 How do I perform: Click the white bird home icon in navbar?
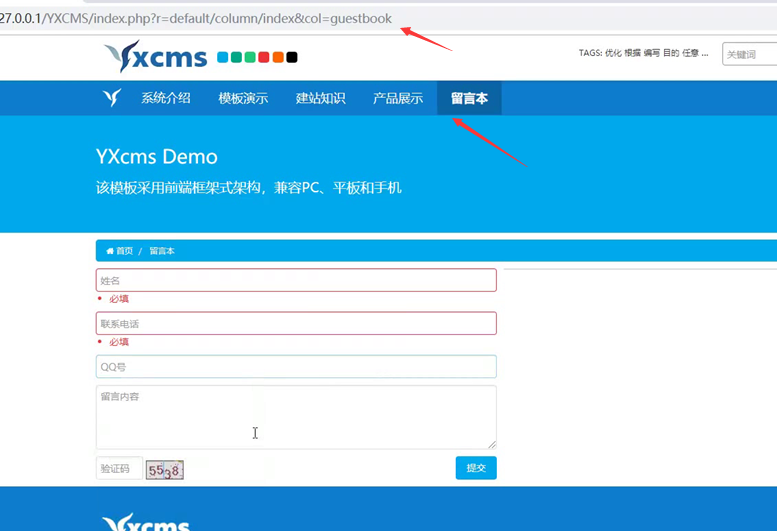click(x=112, y=98)
